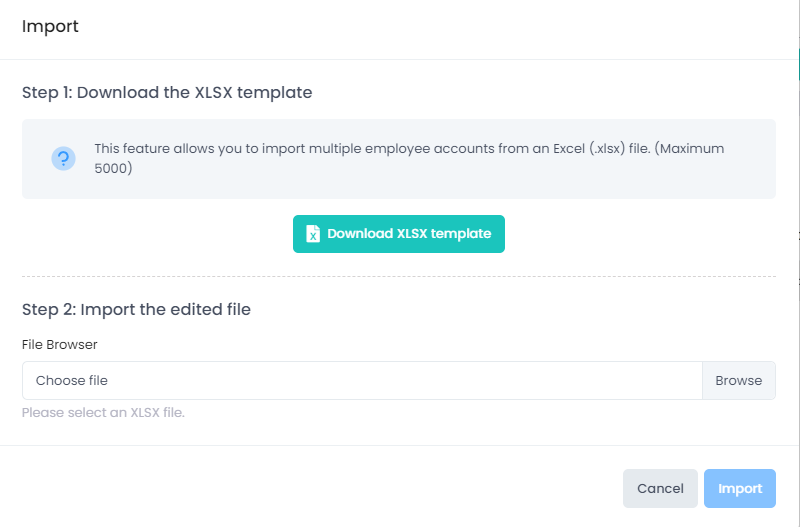Cancel the import dialog
The image size is (800, 527).
click(660, 488)
